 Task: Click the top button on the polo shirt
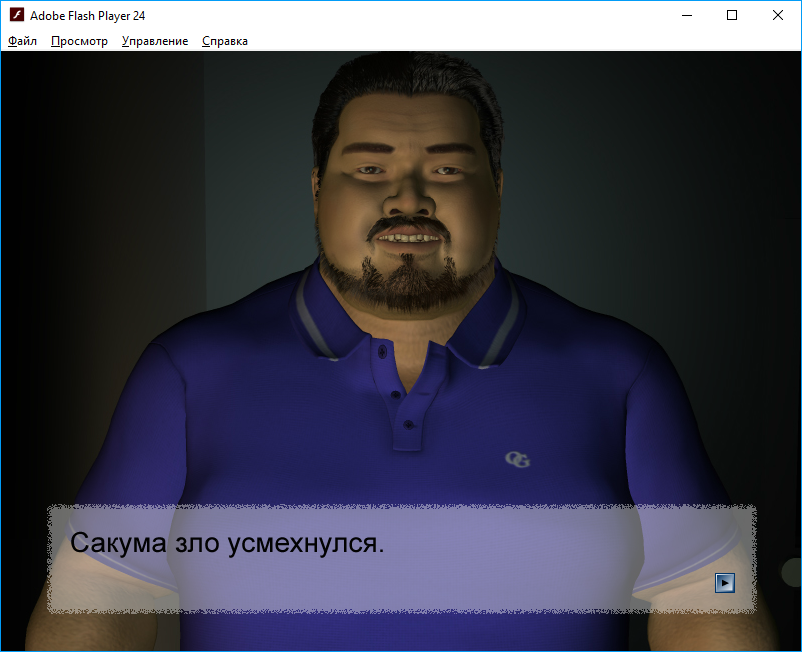(383, 350)
